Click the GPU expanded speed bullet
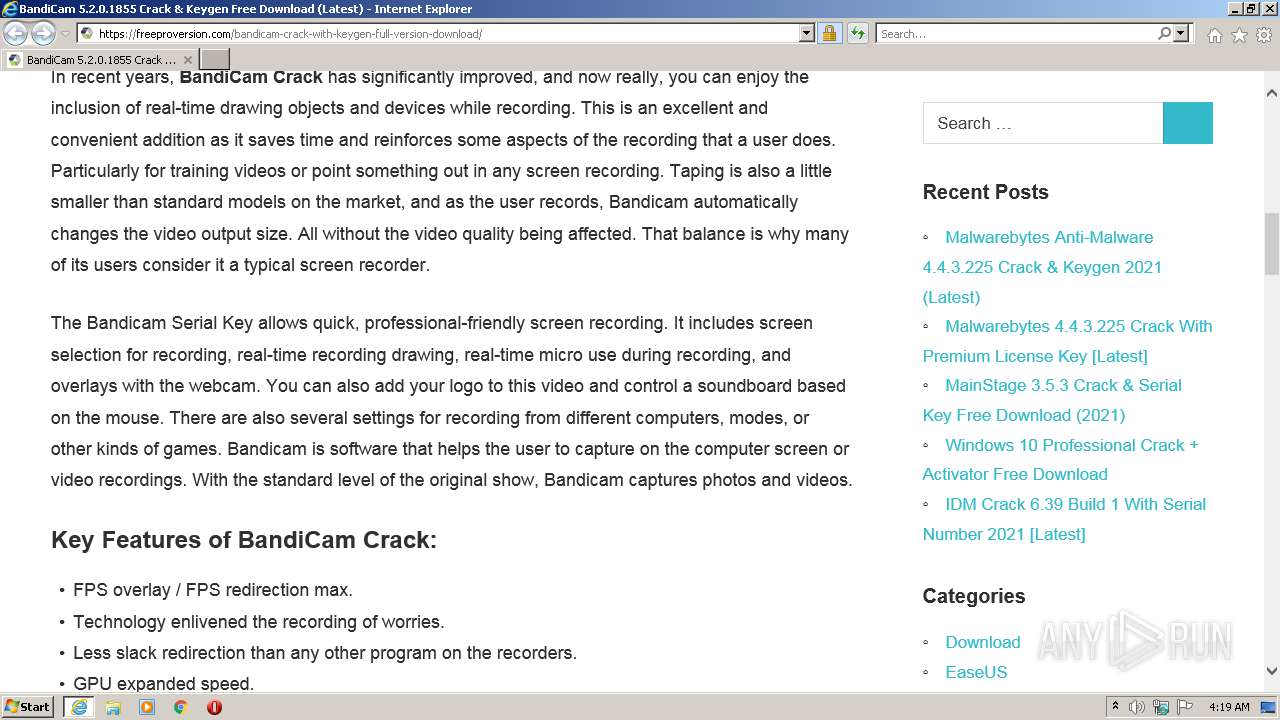 [164, 684]
